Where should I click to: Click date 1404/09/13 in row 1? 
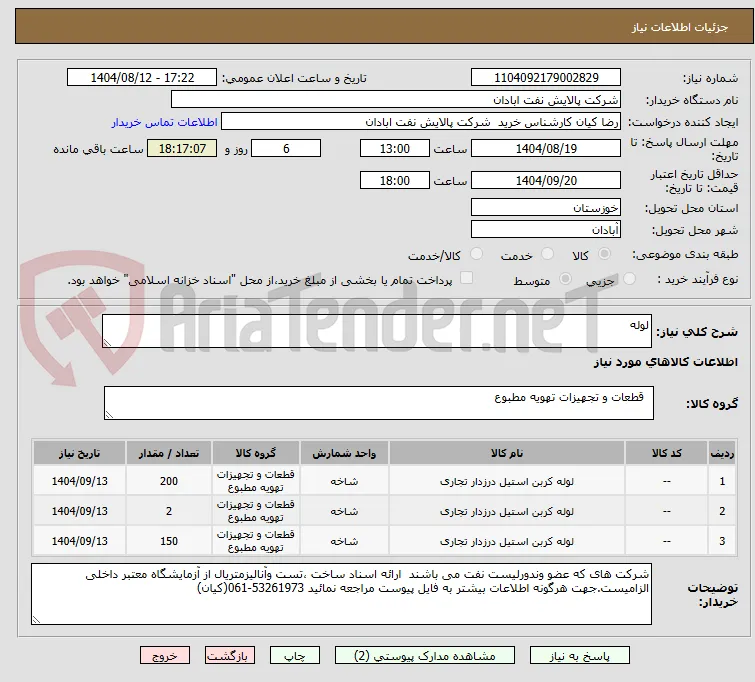[x=79, y=481]
